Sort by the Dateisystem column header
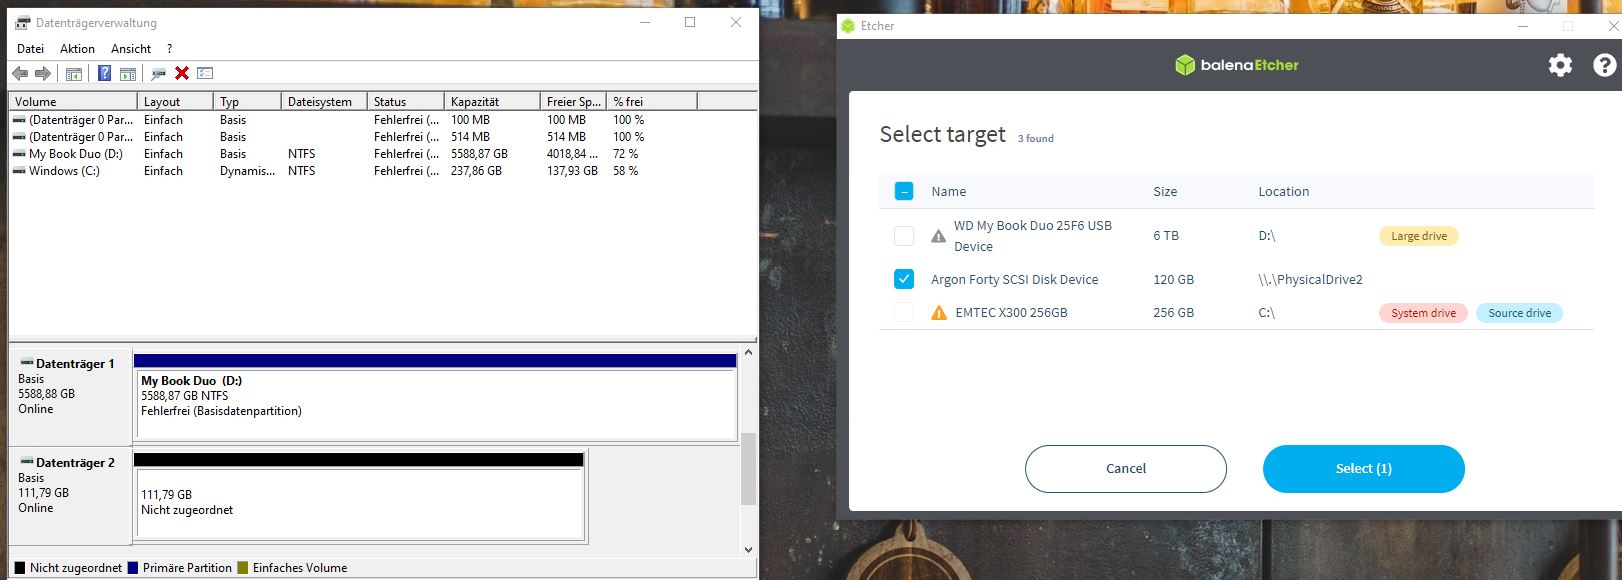 click(x=324, y=101)
